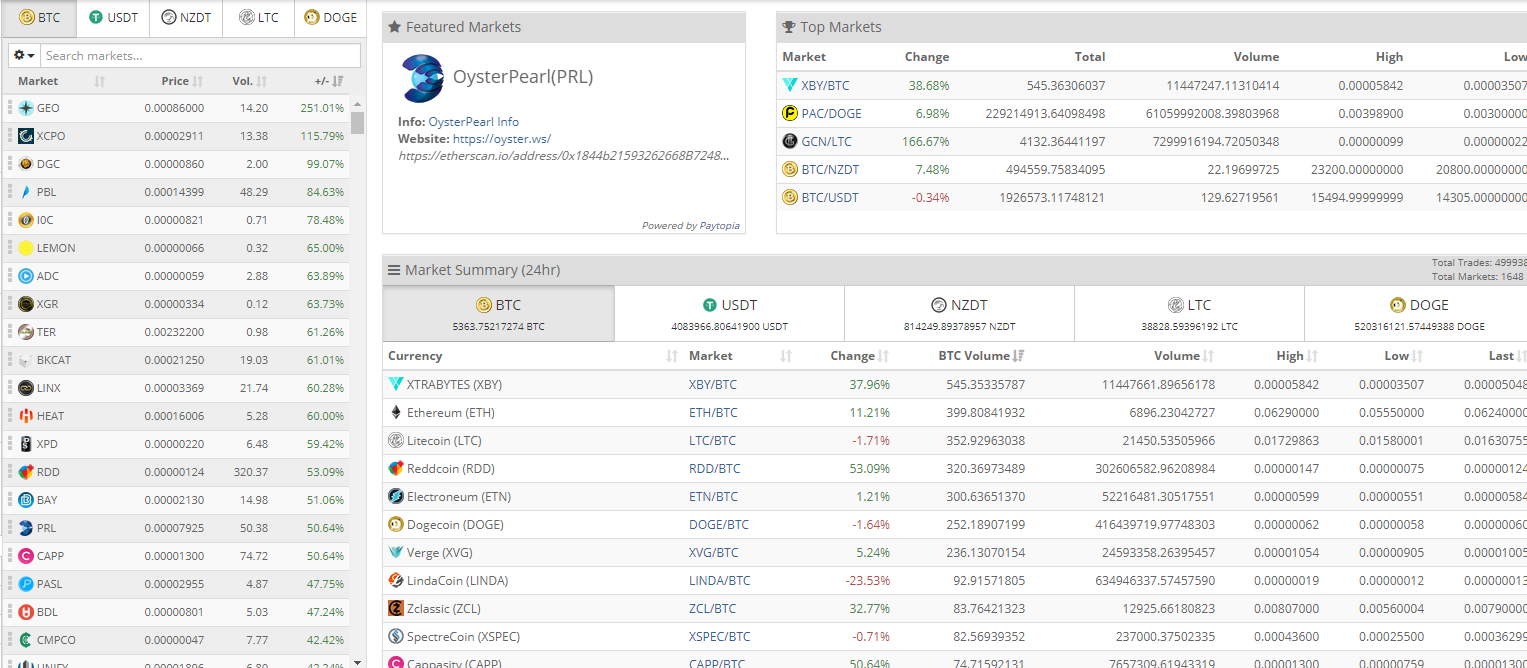Switch to the NZDT tab in the sidebar
Screen dimensions: 1527x668
tap(186, 18)
